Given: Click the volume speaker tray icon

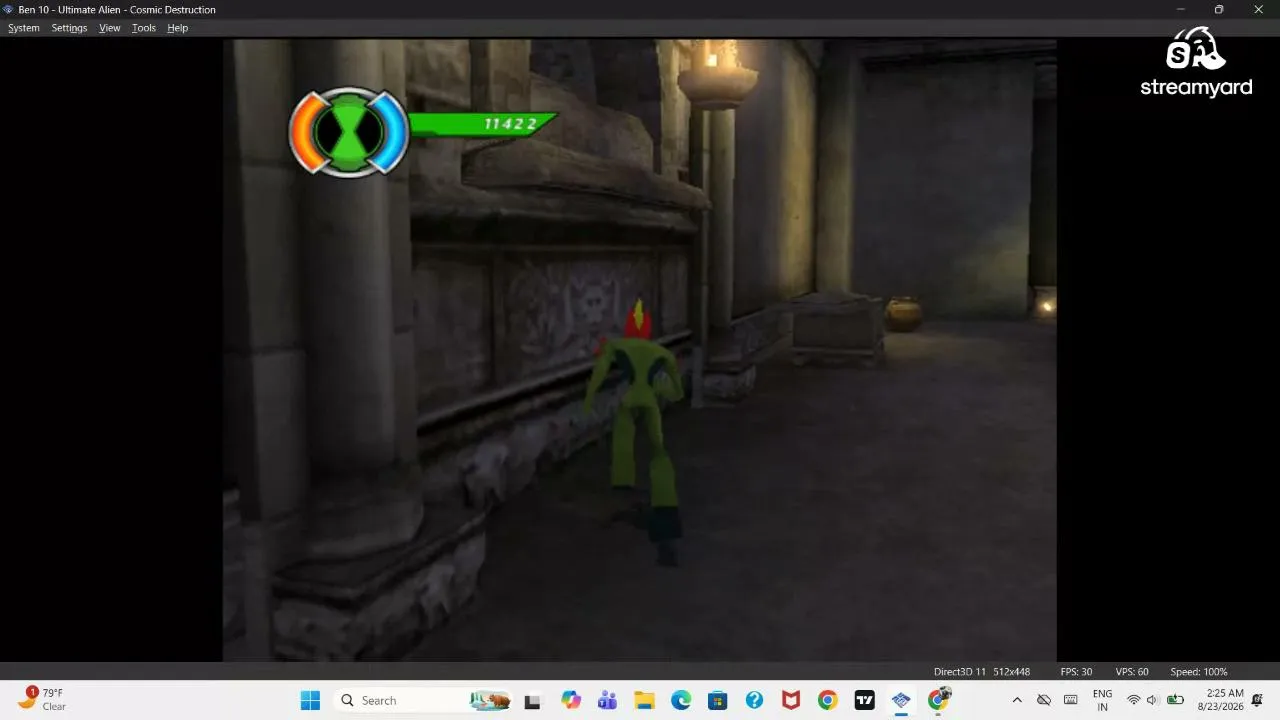Looking at the screenshot, I should [1152, 700].
